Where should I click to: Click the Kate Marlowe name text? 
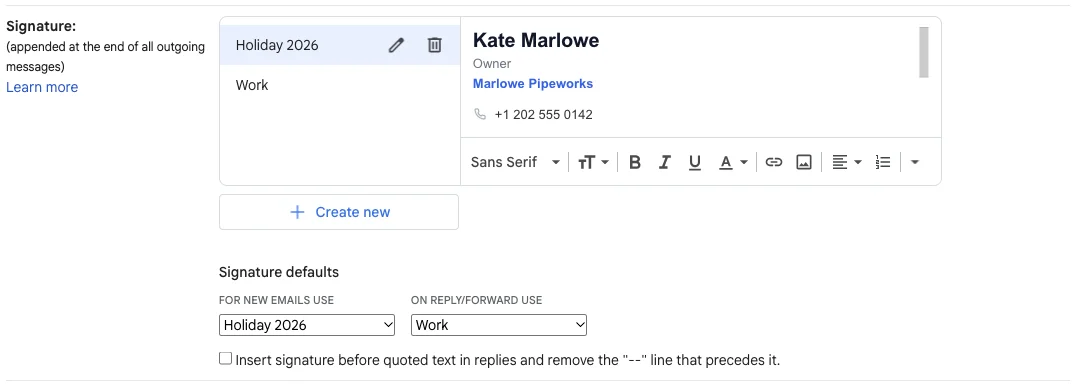[536, 40]
